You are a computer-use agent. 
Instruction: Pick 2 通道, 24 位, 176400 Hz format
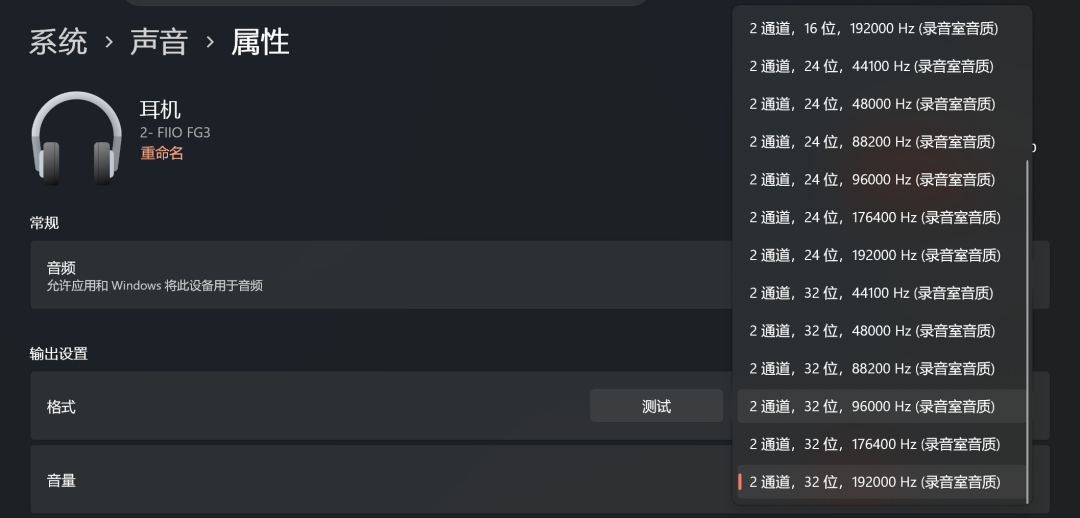click(x=882, y=218)
